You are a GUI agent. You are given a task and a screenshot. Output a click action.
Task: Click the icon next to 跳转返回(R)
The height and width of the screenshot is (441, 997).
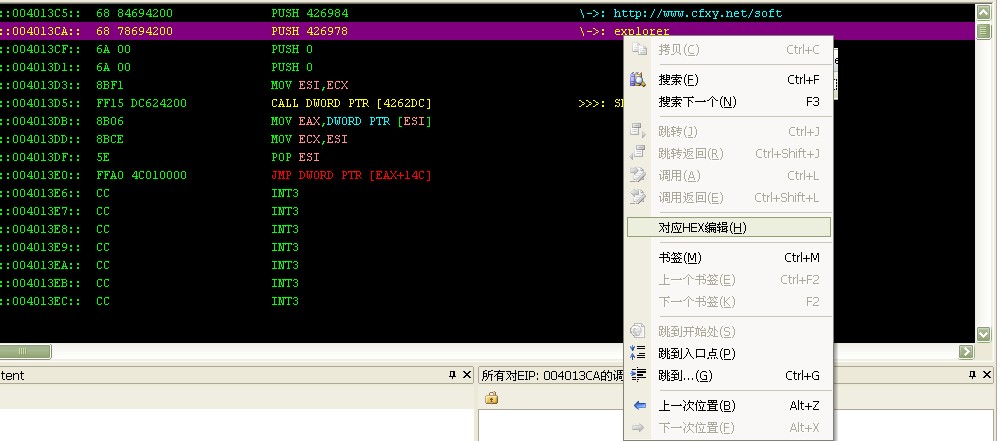638,153
